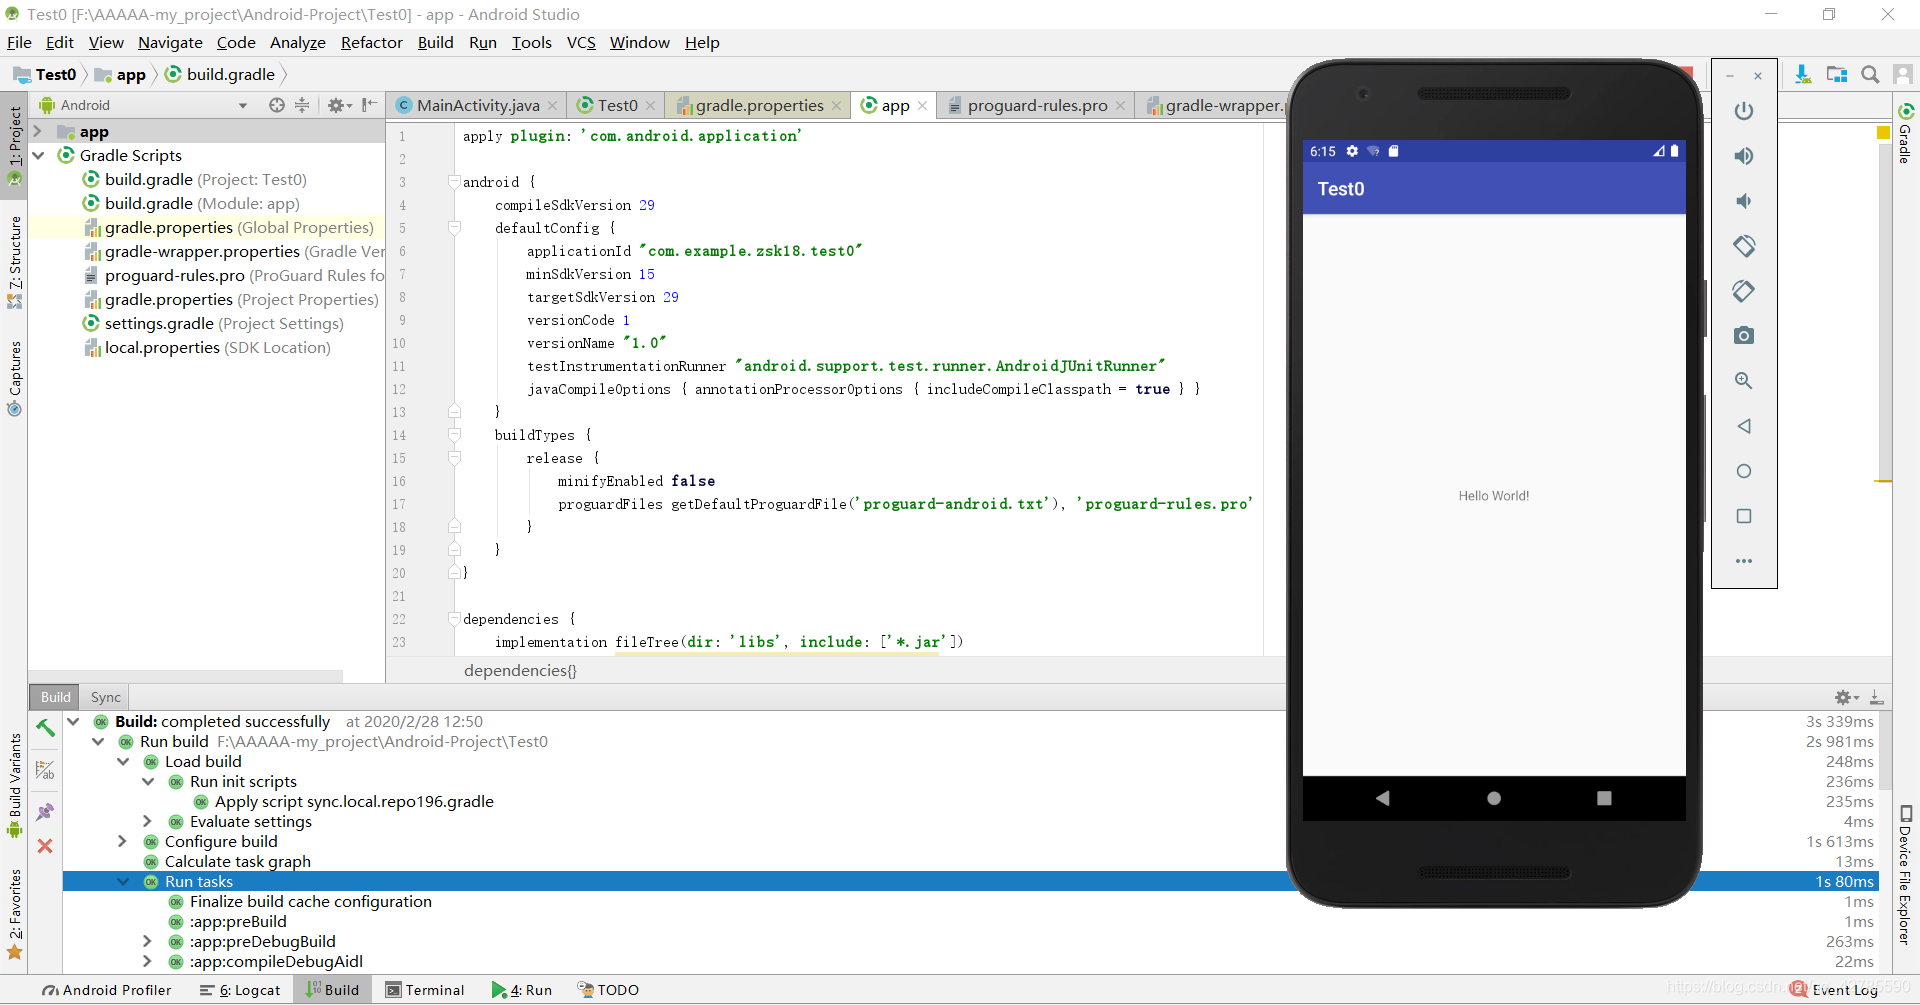This screenshot has width=1920, height=1005.
Task: Collapse Gradle Scripts node
Action: 38,155
